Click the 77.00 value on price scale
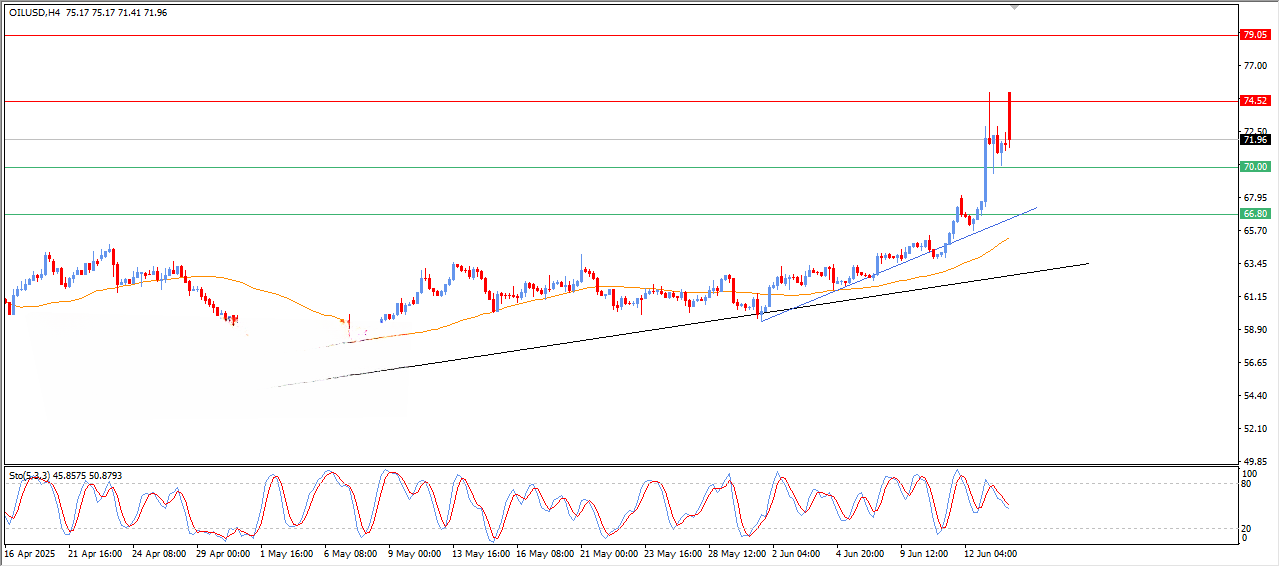 (x=1254, y=65)
